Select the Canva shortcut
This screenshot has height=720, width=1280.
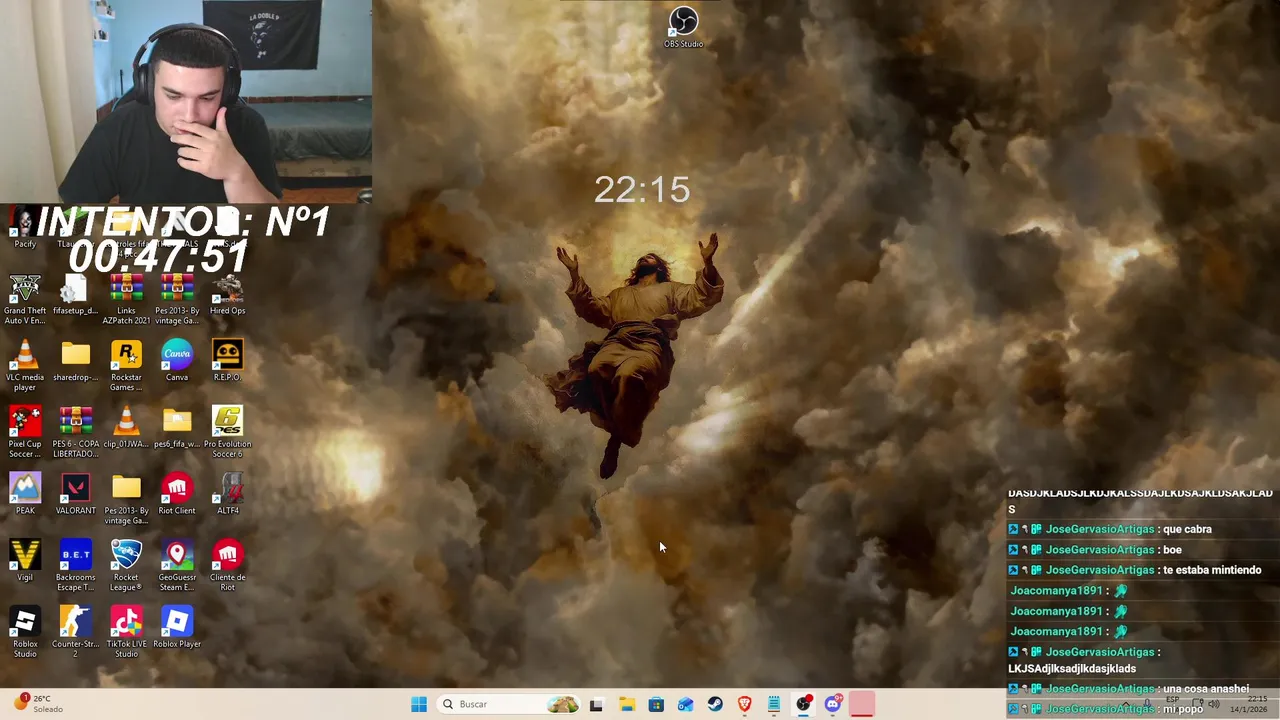tap(177, 362)
